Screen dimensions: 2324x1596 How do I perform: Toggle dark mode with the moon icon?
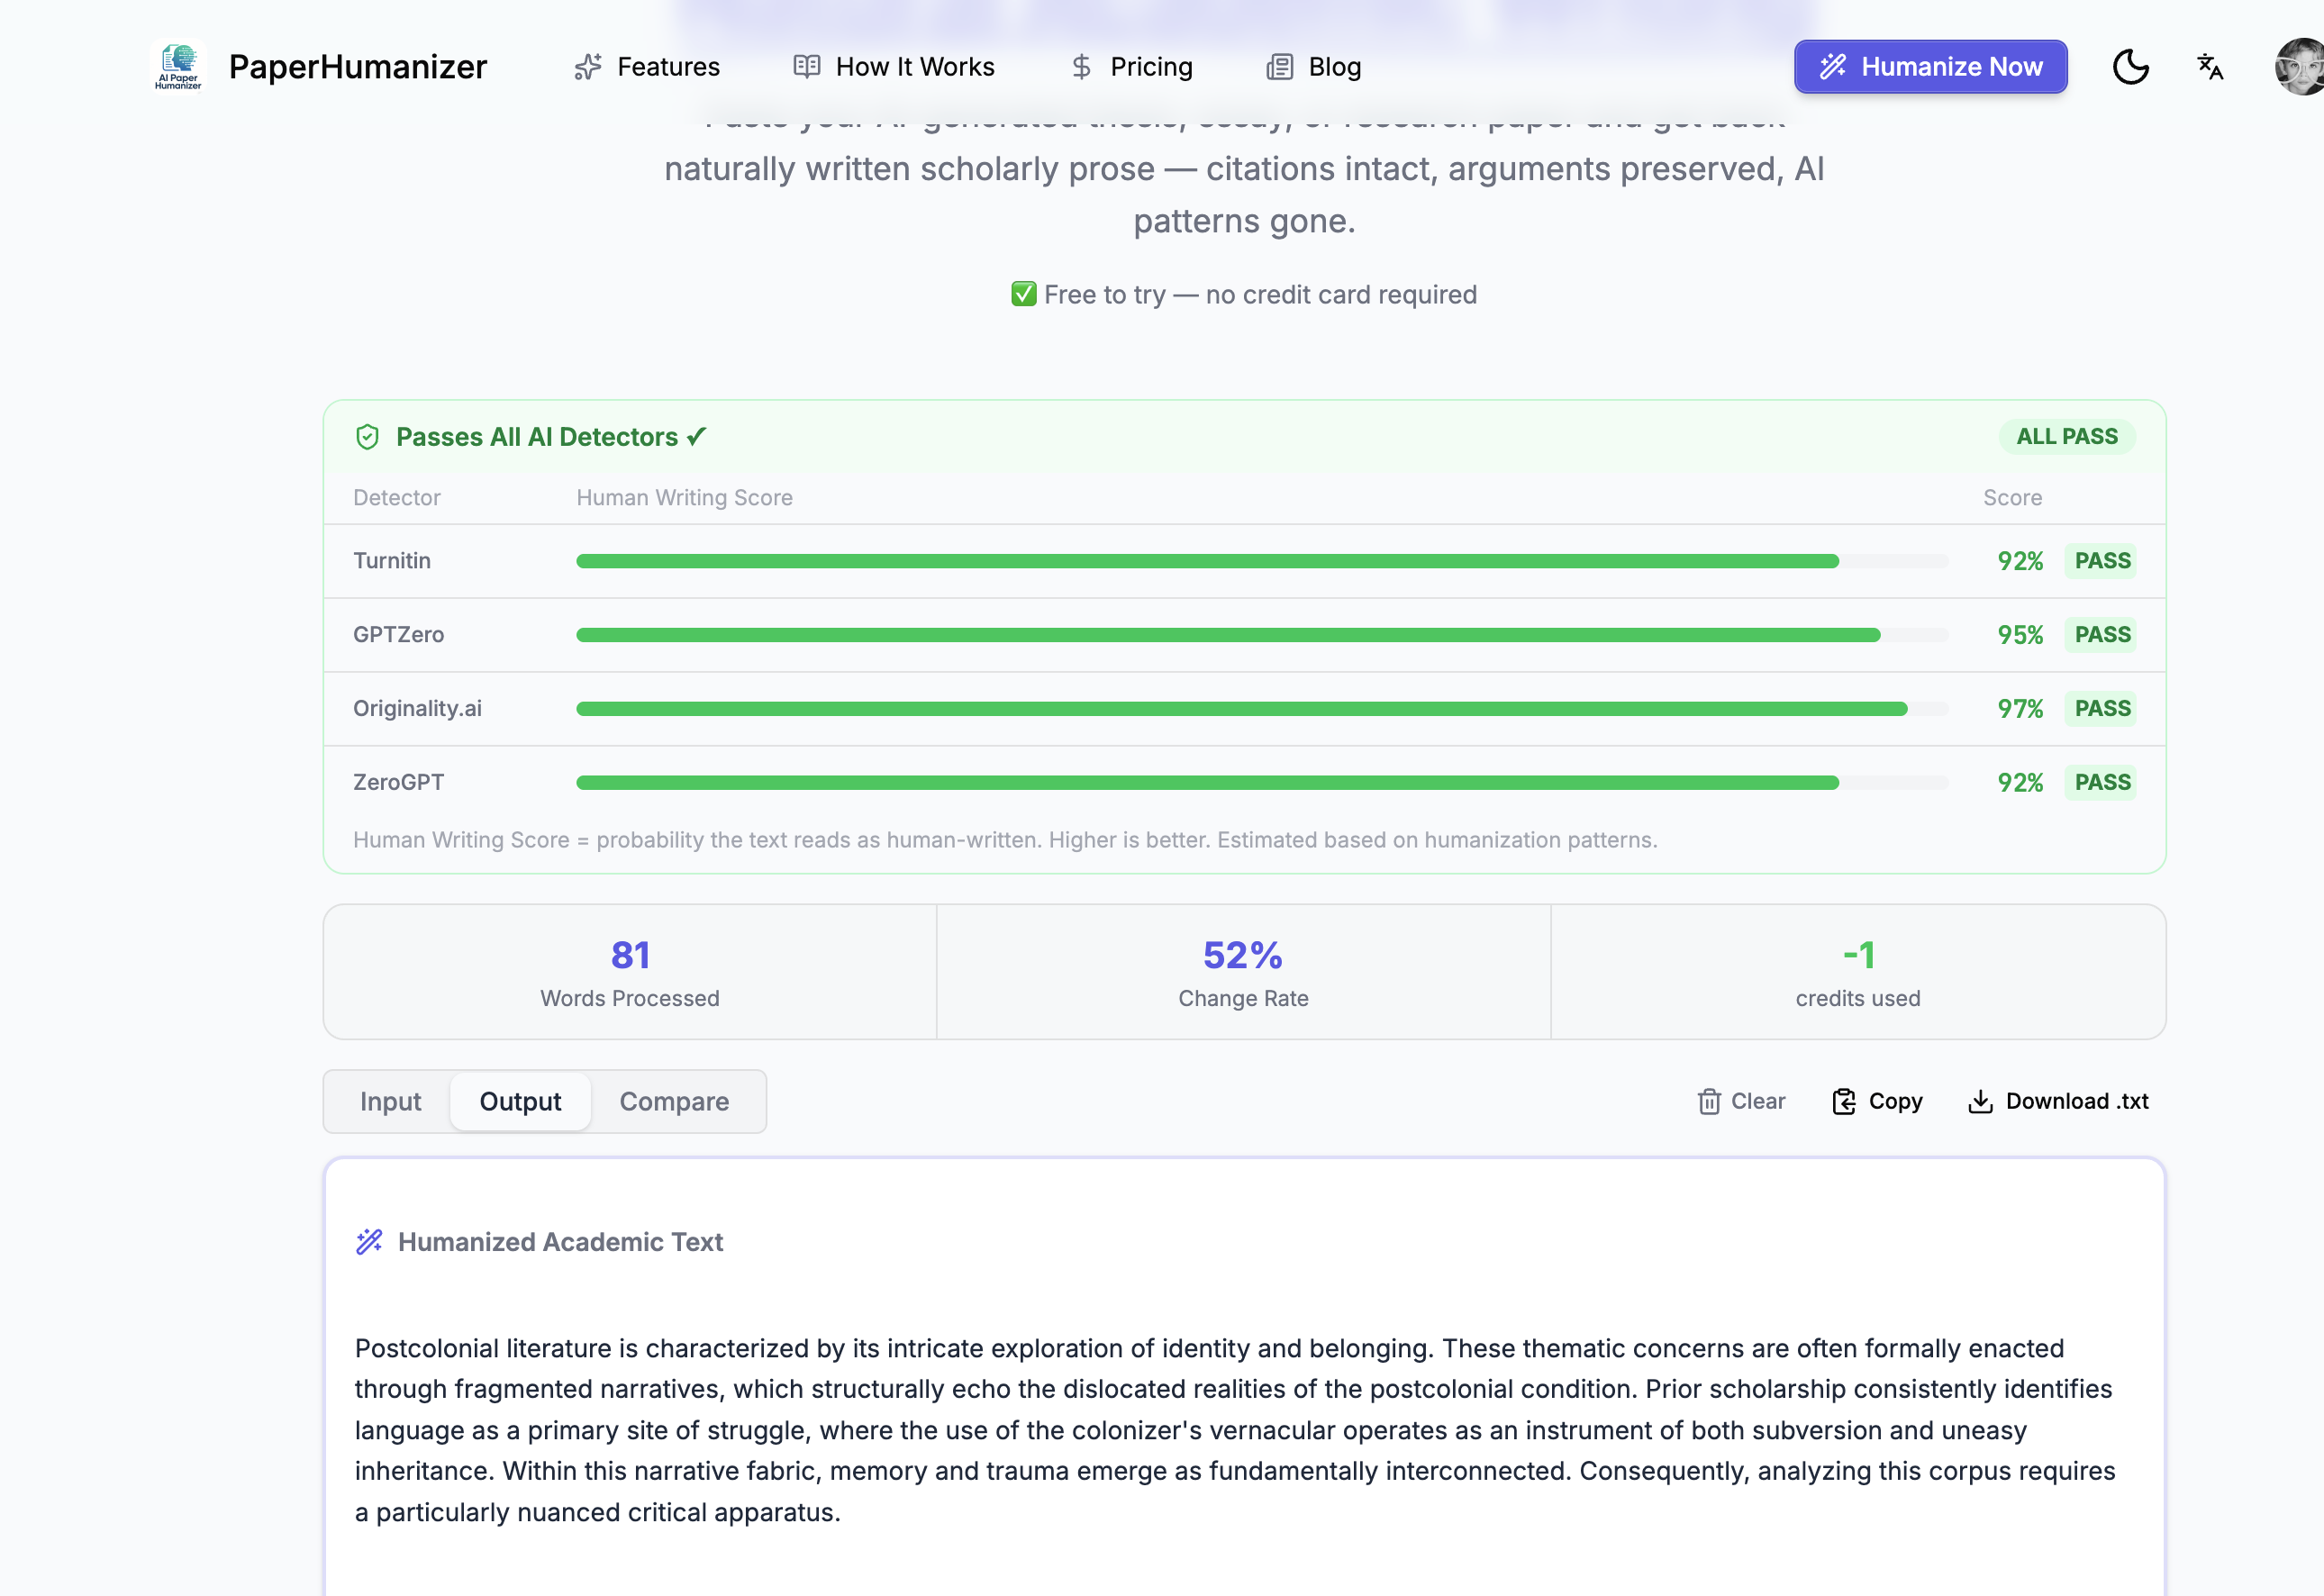coord(2130,67)
